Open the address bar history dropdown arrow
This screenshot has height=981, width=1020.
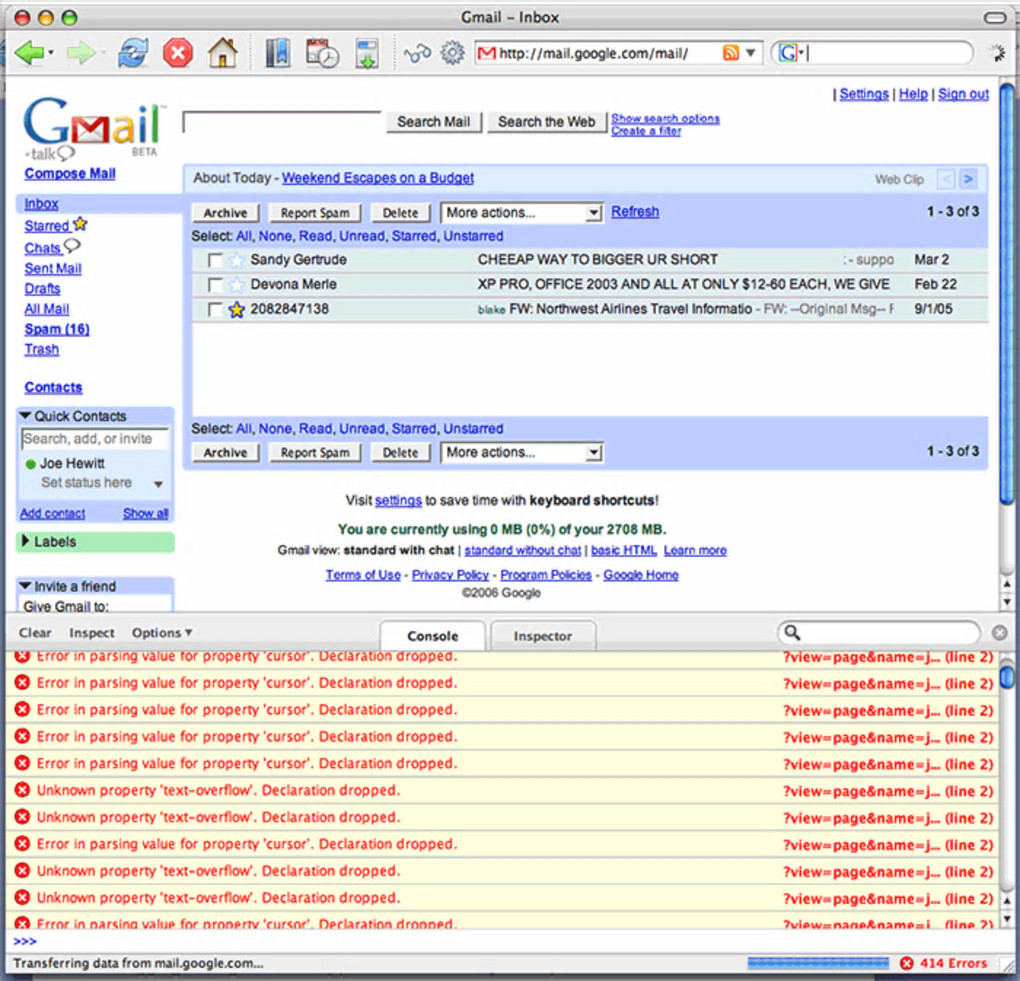[x=750, y=53]
